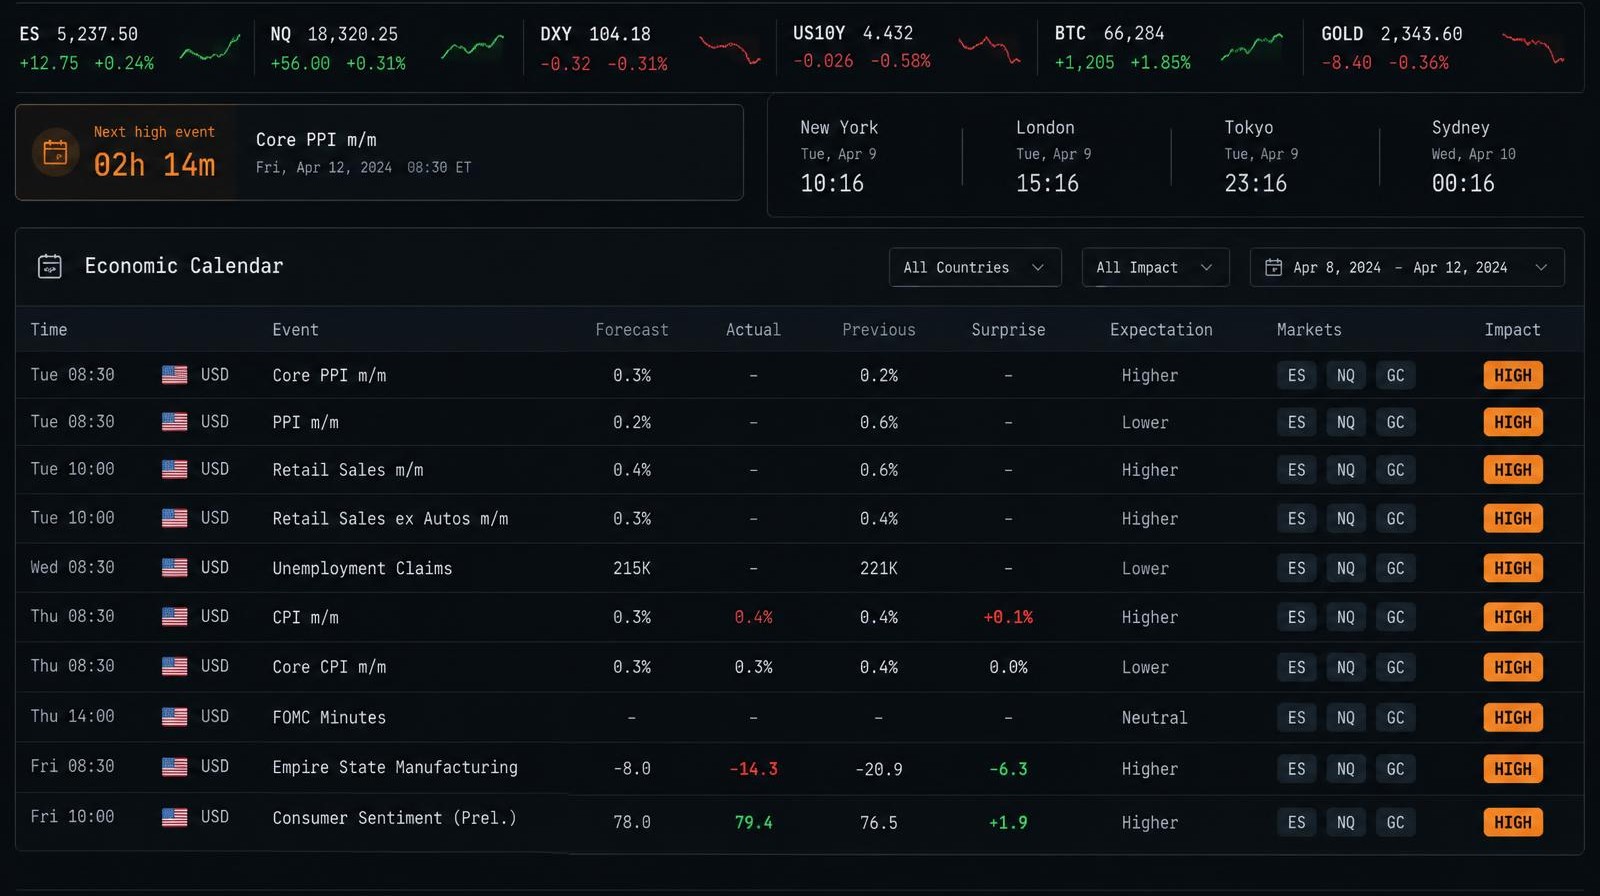Click the DXY sparkline chart in ticker bar
Image resolution: width=1600 pixels, height=896 pixels.
tap(730, 49)
